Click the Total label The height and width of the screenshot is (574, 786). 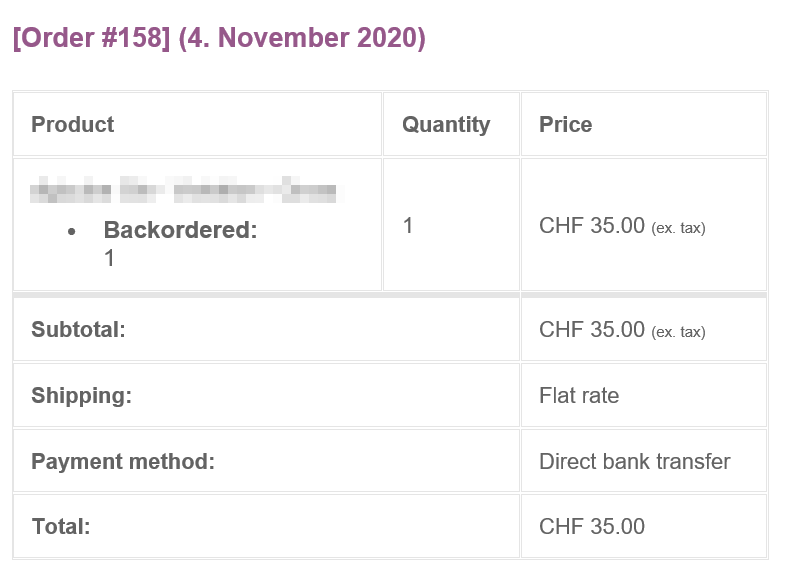point(61,526)
